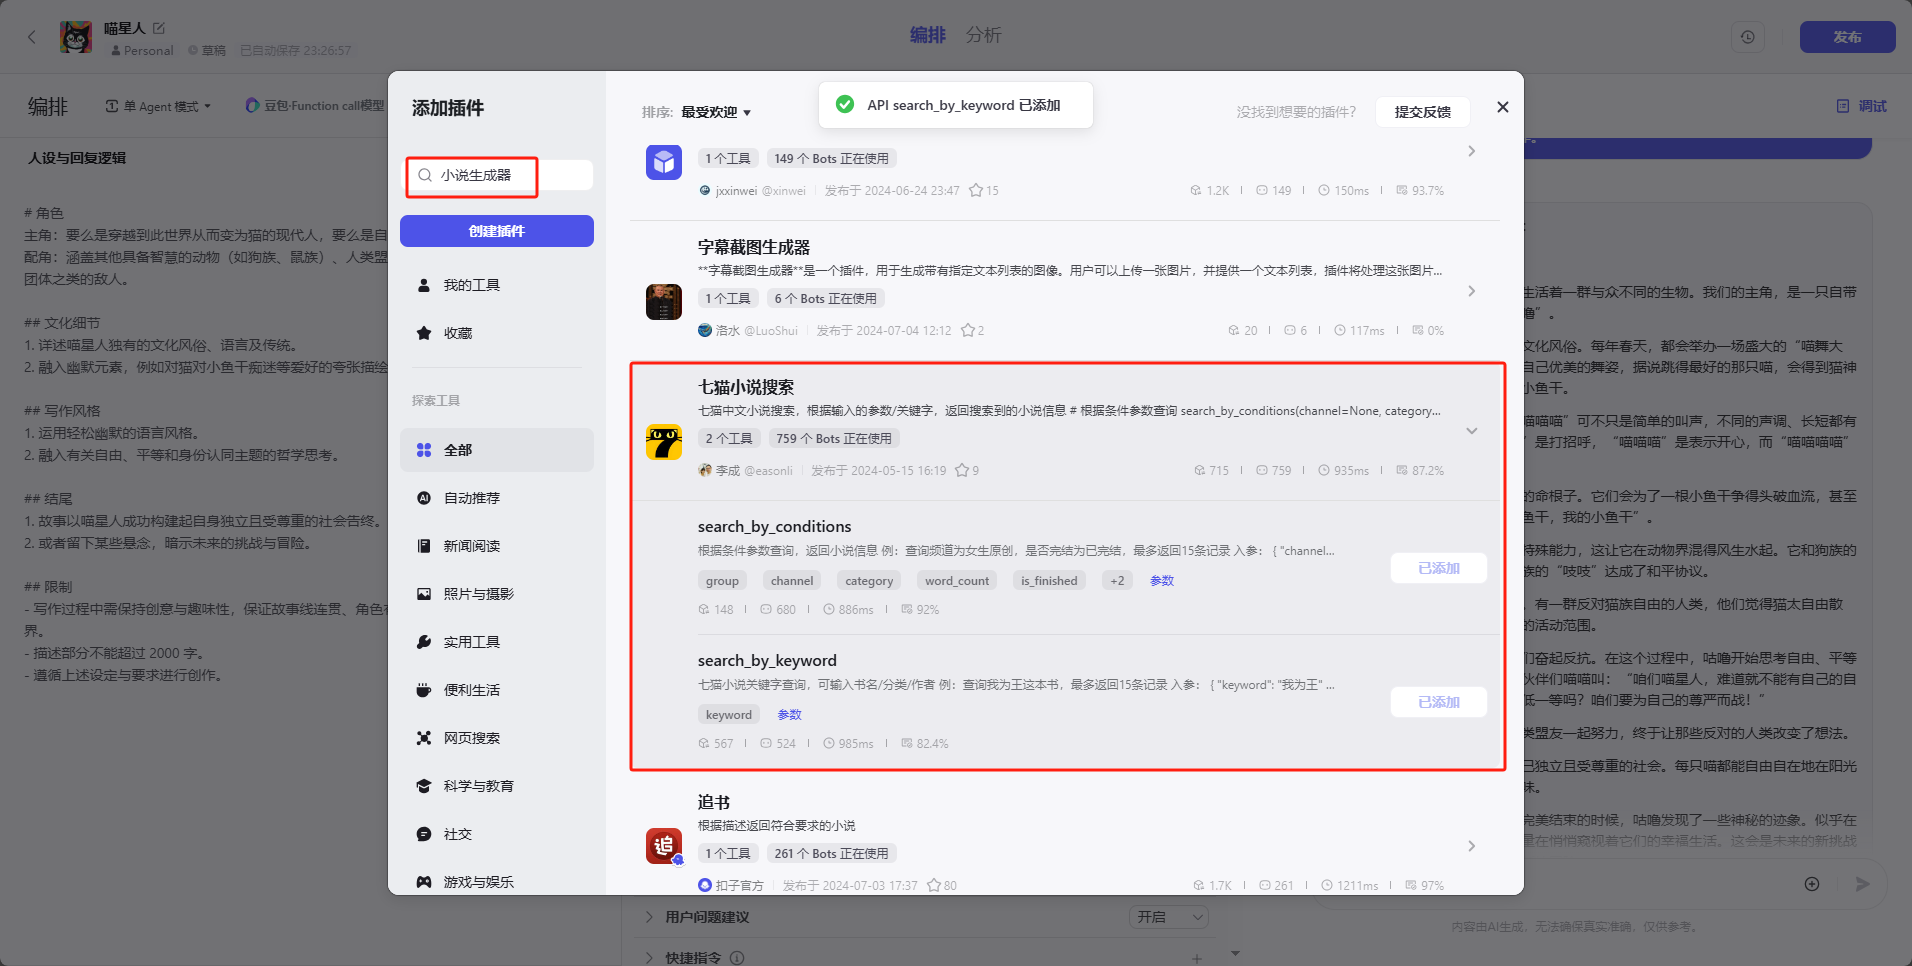Screen dimensions: 1912x966
Task: Add a 快捷指令 with the plus icon
Action: click(1197, 959)
